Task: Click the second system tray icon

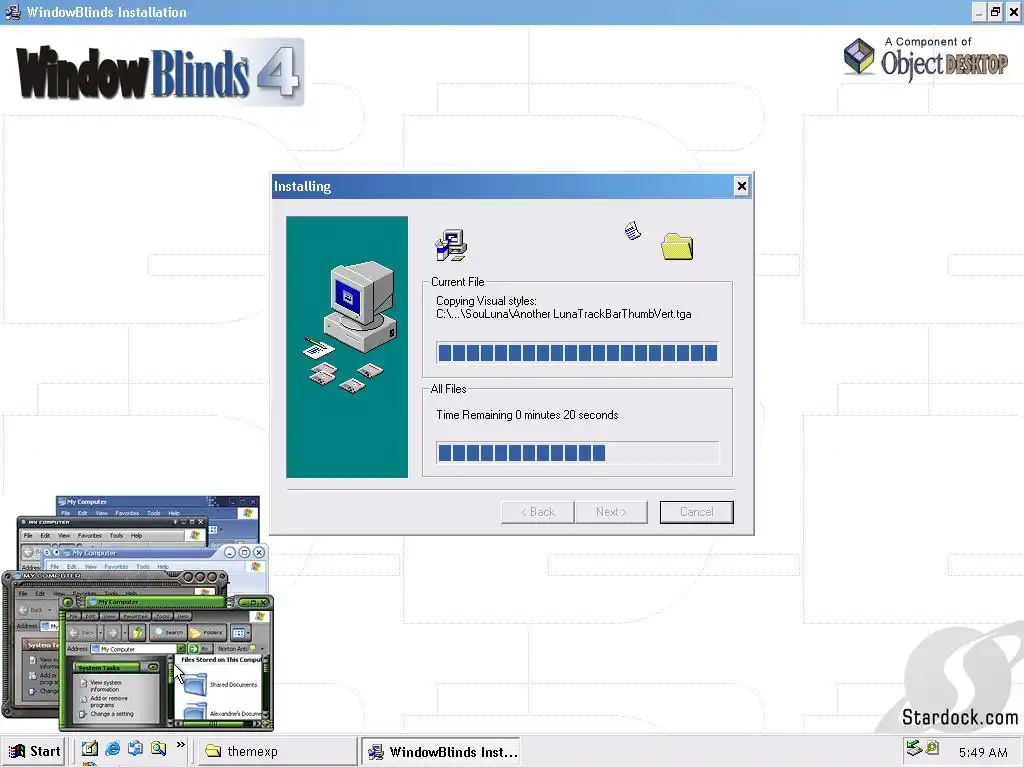Action: click(x=932, y=747)
